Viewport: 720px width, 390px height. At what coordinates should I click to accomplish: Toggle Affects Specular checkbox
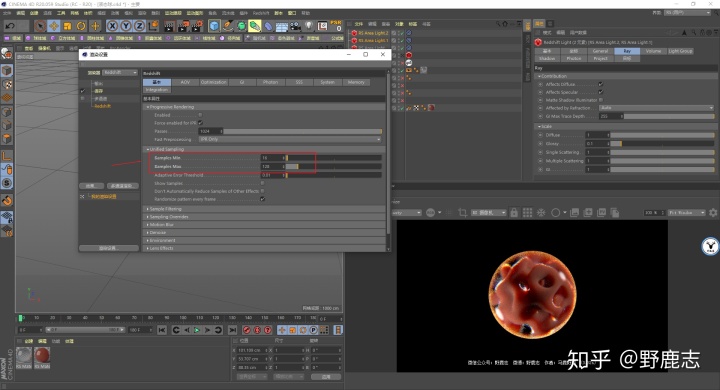click(x=601, y=92)
